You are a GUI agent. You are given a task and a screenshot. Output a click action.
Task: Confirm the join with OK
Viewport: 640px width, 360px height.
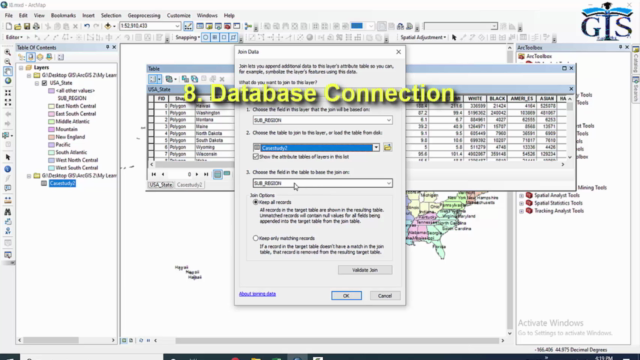[x=346, y=296]
